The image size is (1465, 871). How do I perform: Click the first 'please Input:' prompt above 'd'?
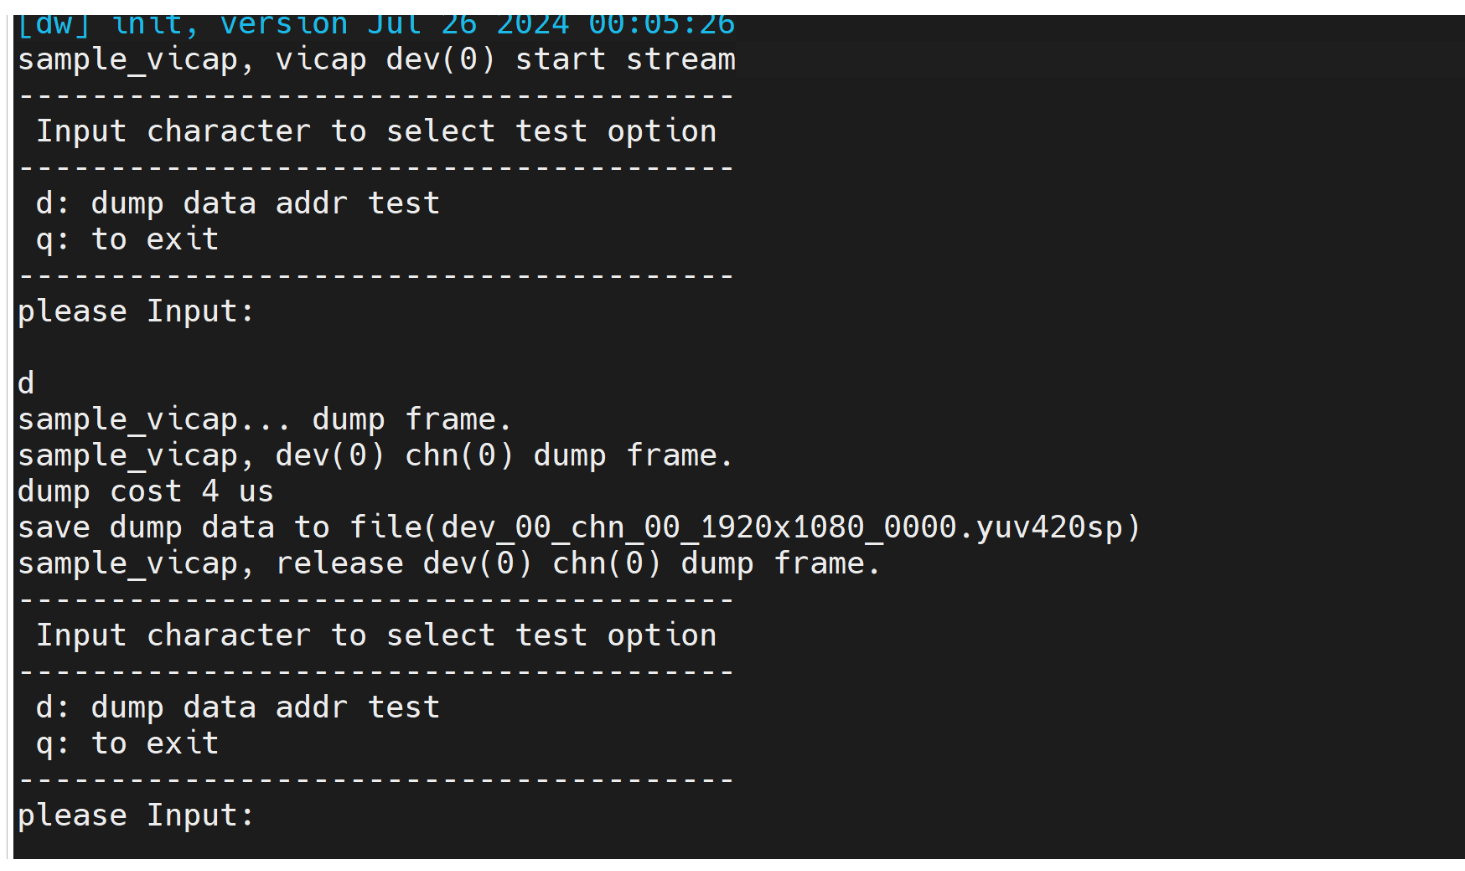coord(136,312)
